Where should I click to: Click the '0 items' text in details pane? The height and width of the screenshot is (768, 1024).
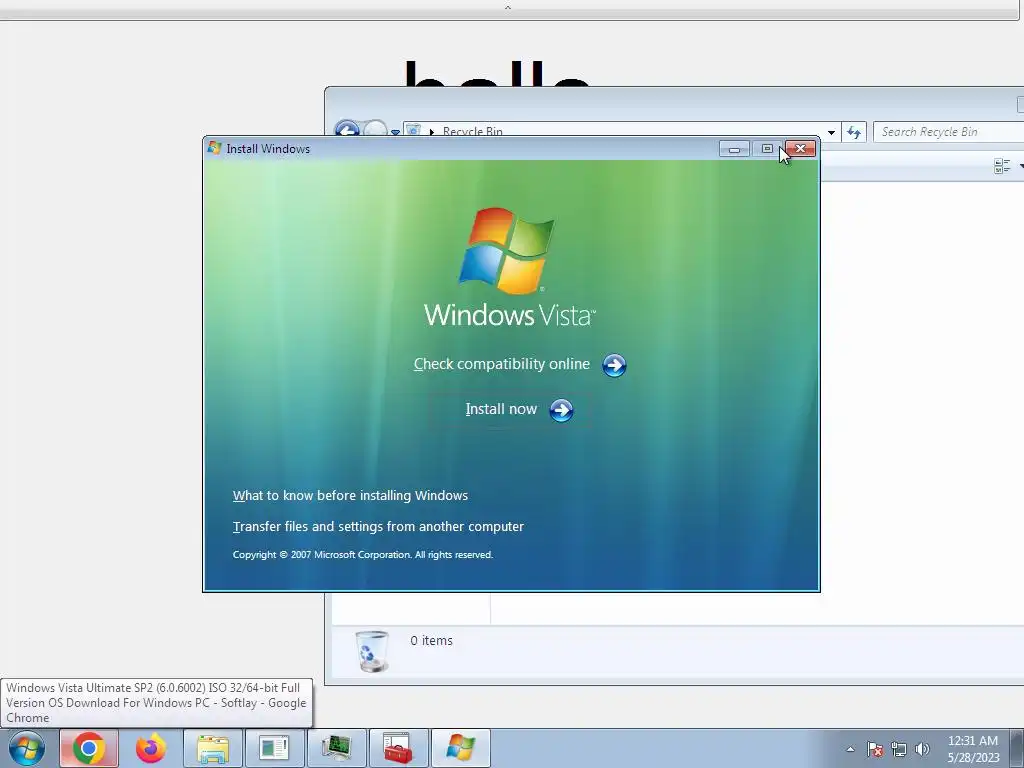point(431,641)
